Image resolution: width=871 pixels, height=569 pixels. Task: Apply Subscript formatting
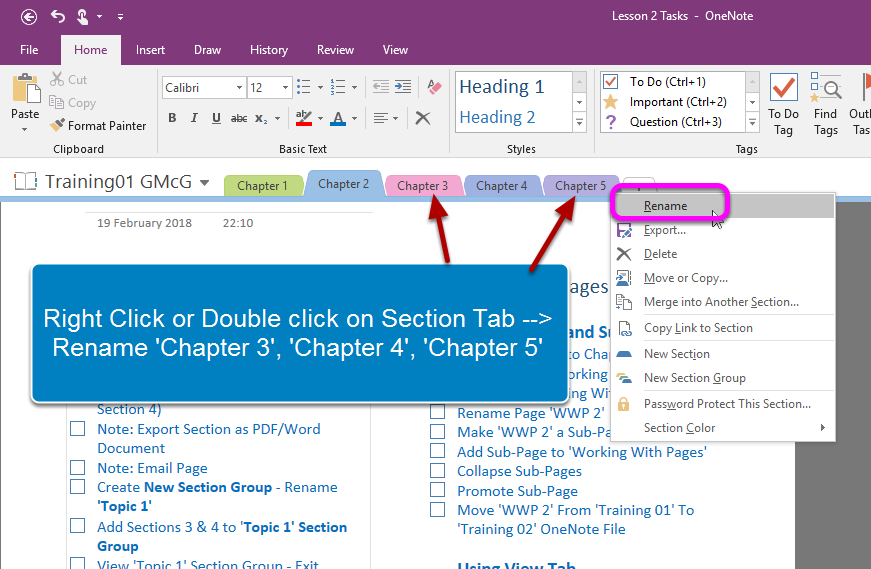click(261, 118)
